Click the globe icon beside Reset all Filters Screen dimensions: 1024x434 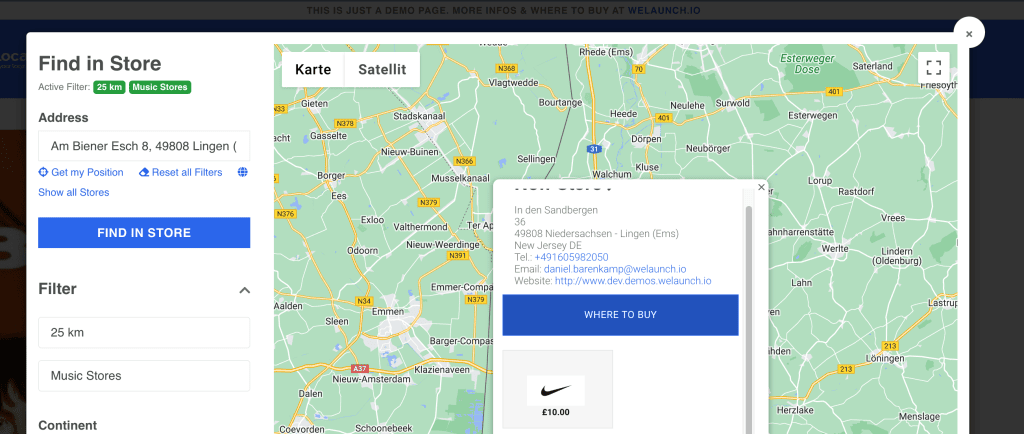click(242, 172)
